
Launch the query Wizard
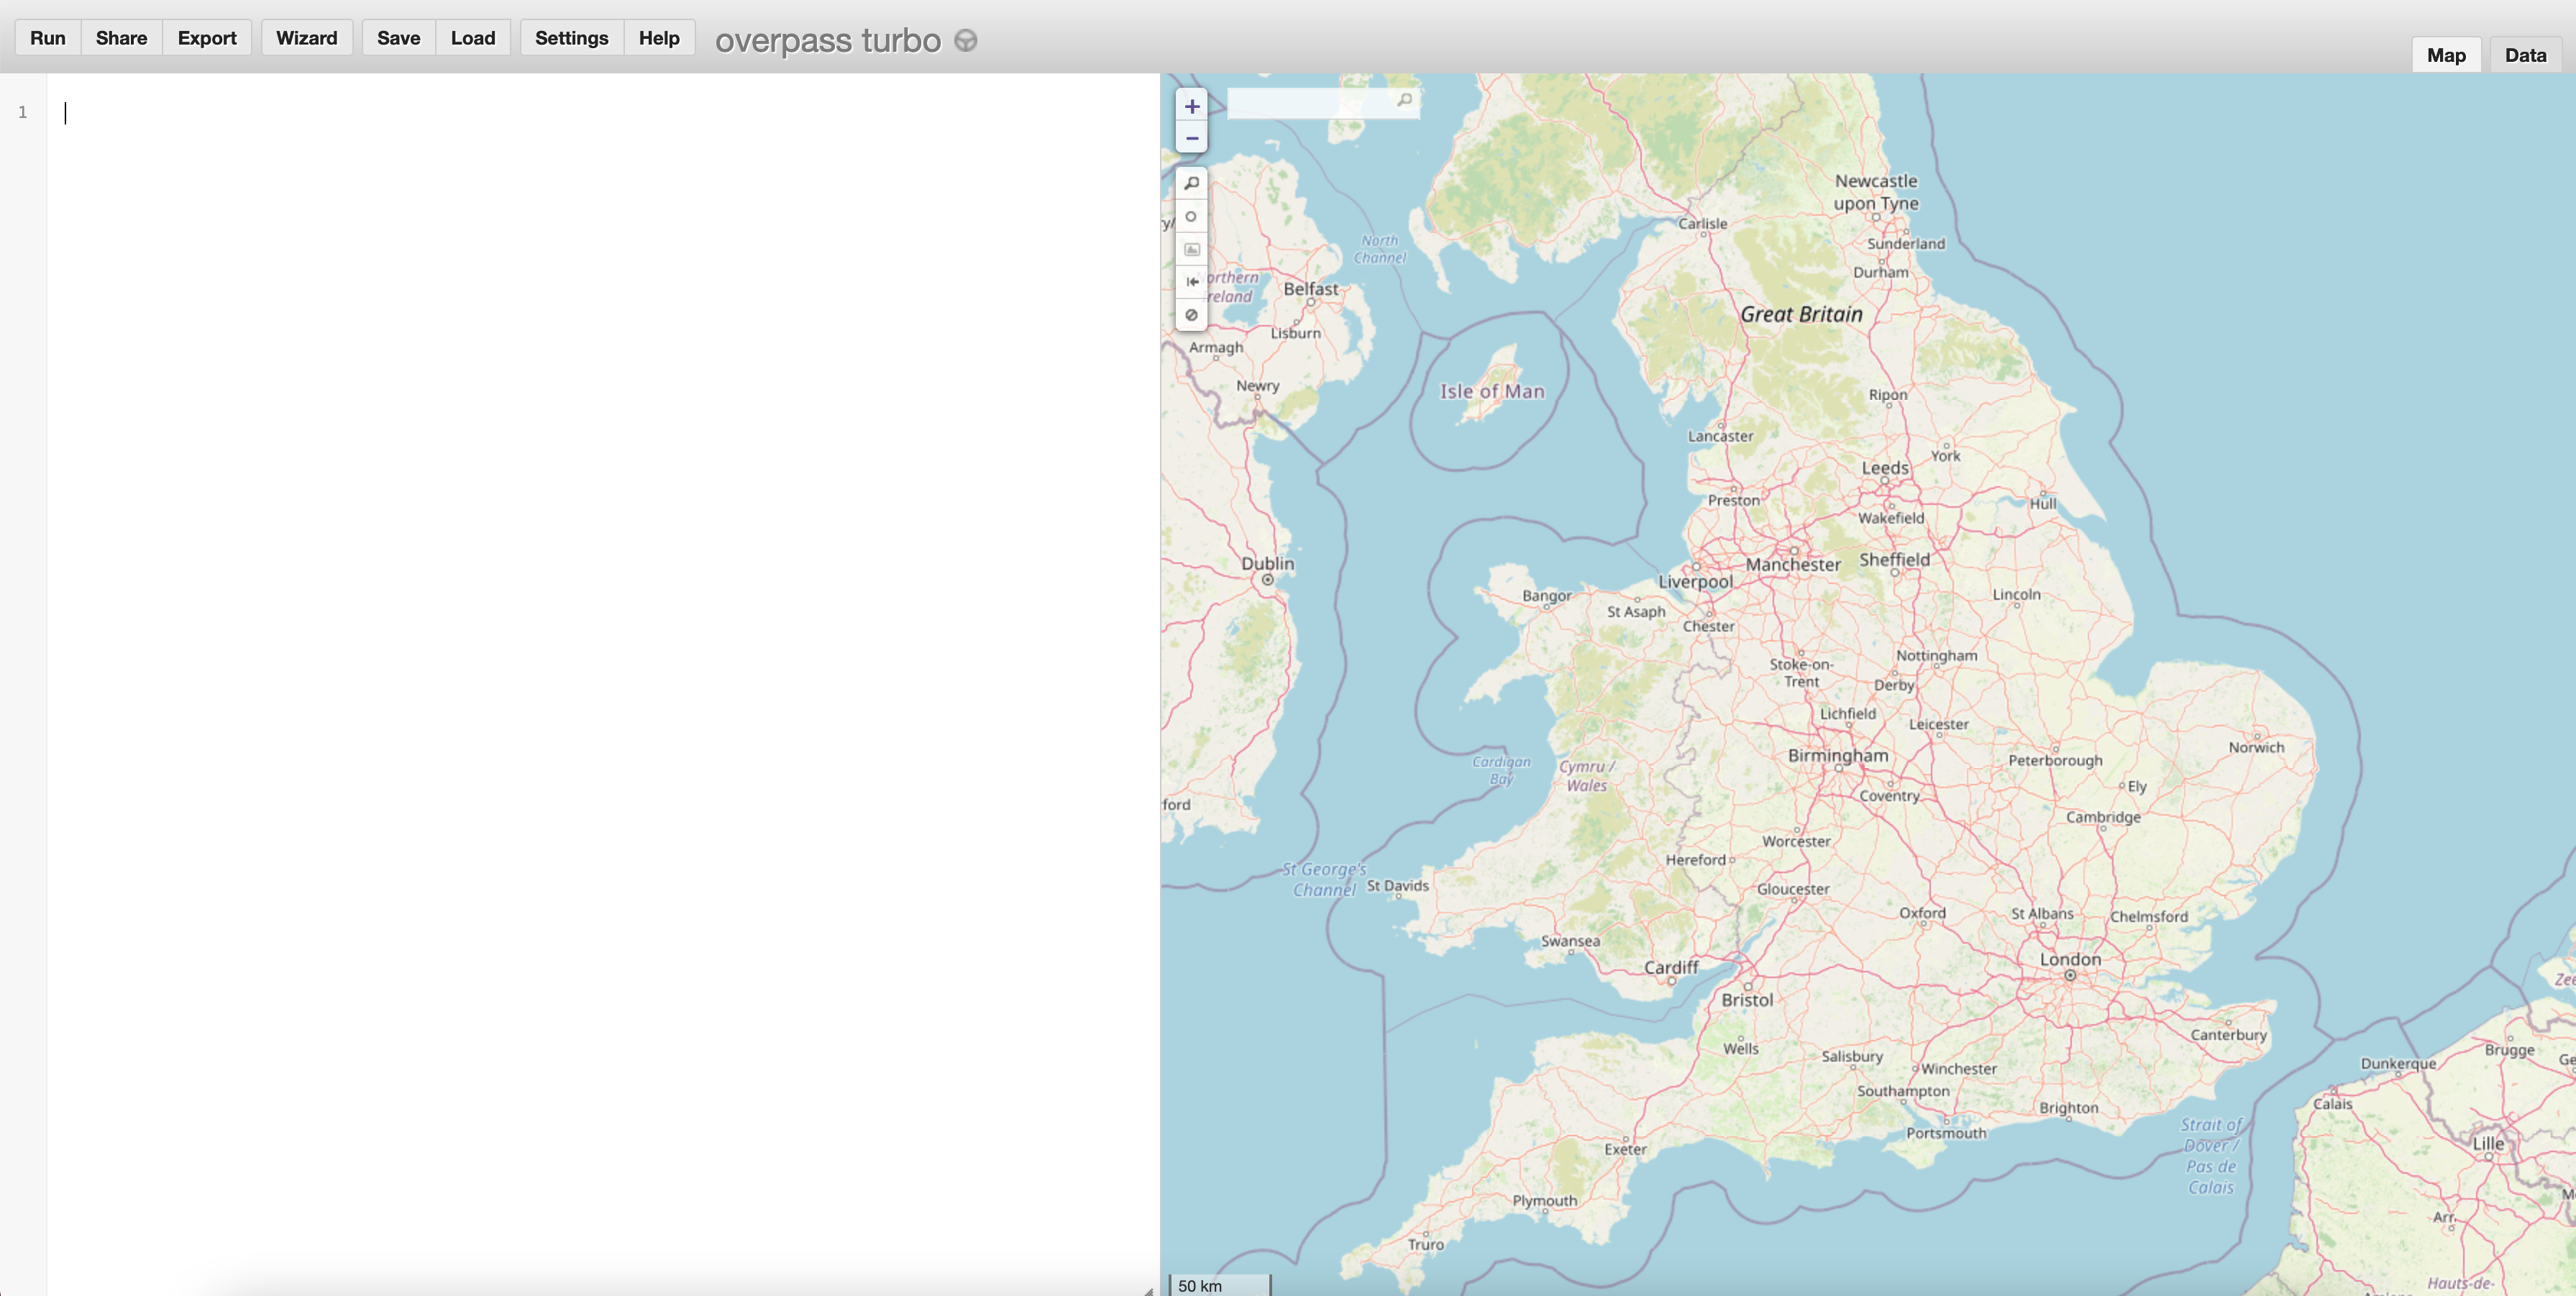tap(307, 37)
